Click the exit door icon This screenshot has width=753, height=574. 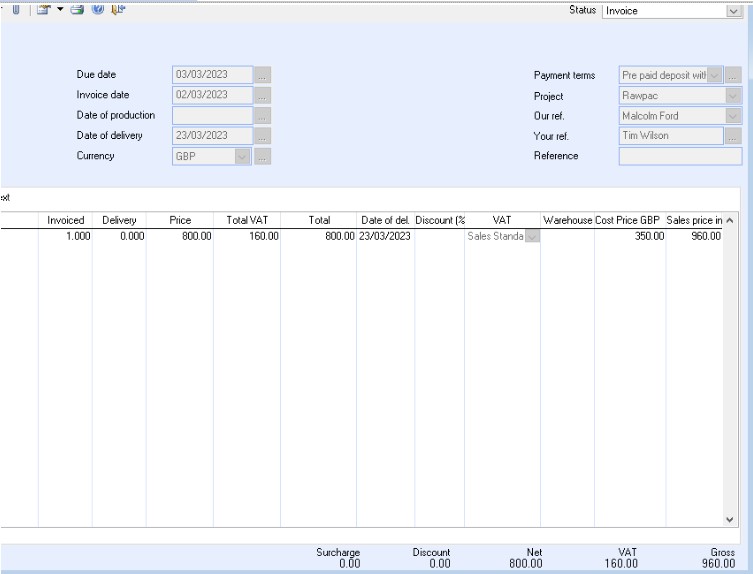(118, 9)
